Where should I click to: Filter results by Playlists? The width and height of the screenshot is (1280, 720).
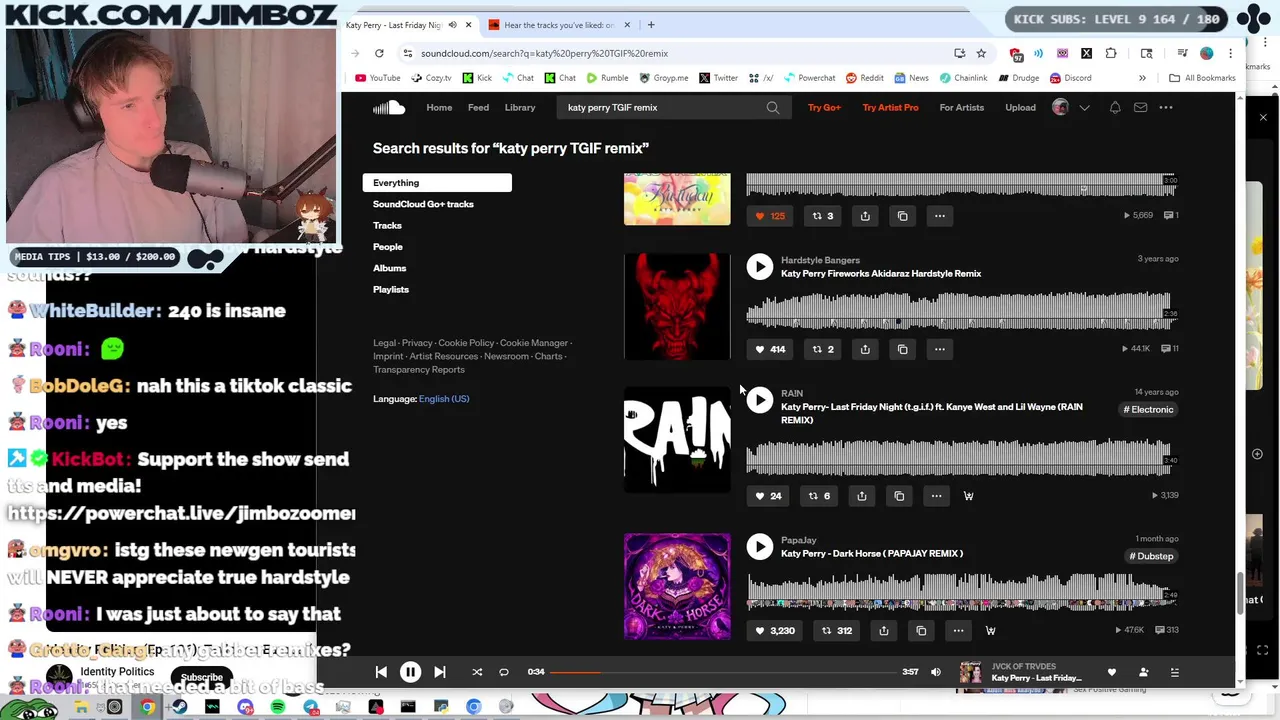click(391, 289)
